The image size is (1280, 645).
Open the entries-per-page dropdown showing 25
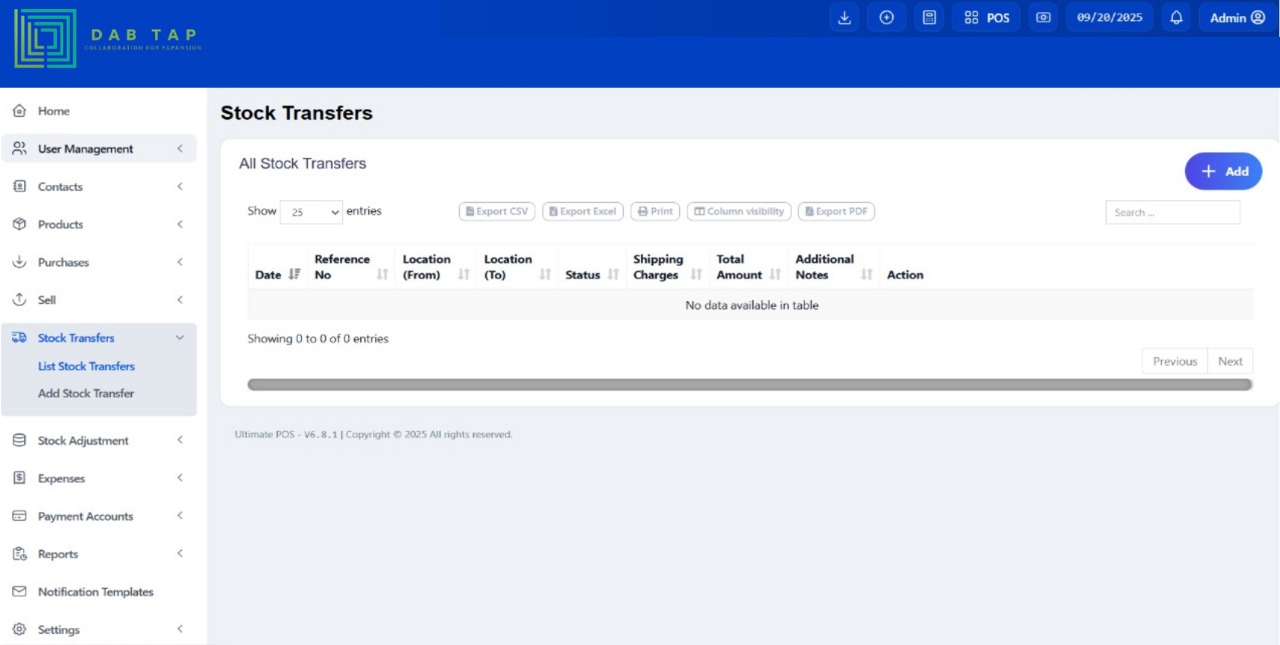click(311, 212)
